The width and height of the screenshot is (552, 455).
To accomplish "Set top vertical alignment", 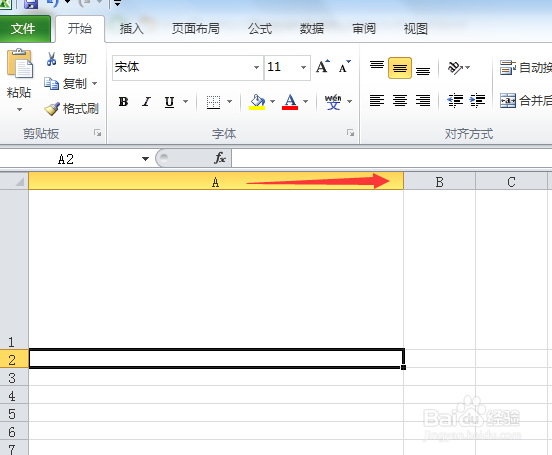I will pos(377,67).
